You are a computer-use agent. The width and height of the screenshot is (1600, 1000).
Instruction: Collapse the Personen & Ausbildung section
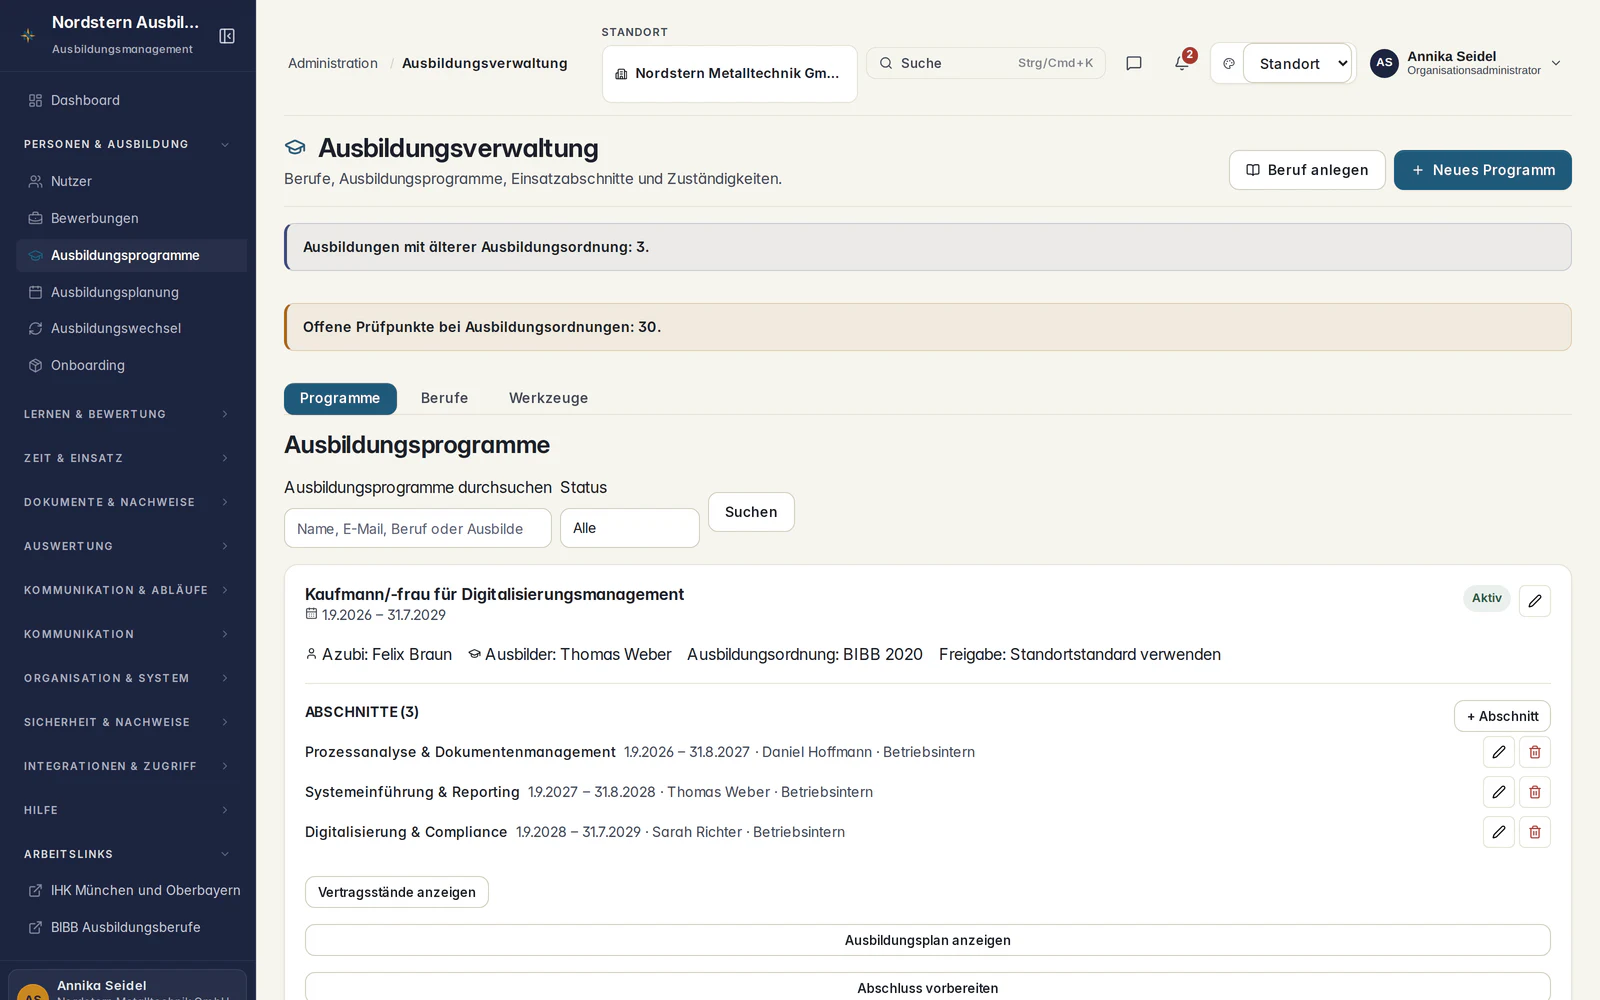pos(128,144)
